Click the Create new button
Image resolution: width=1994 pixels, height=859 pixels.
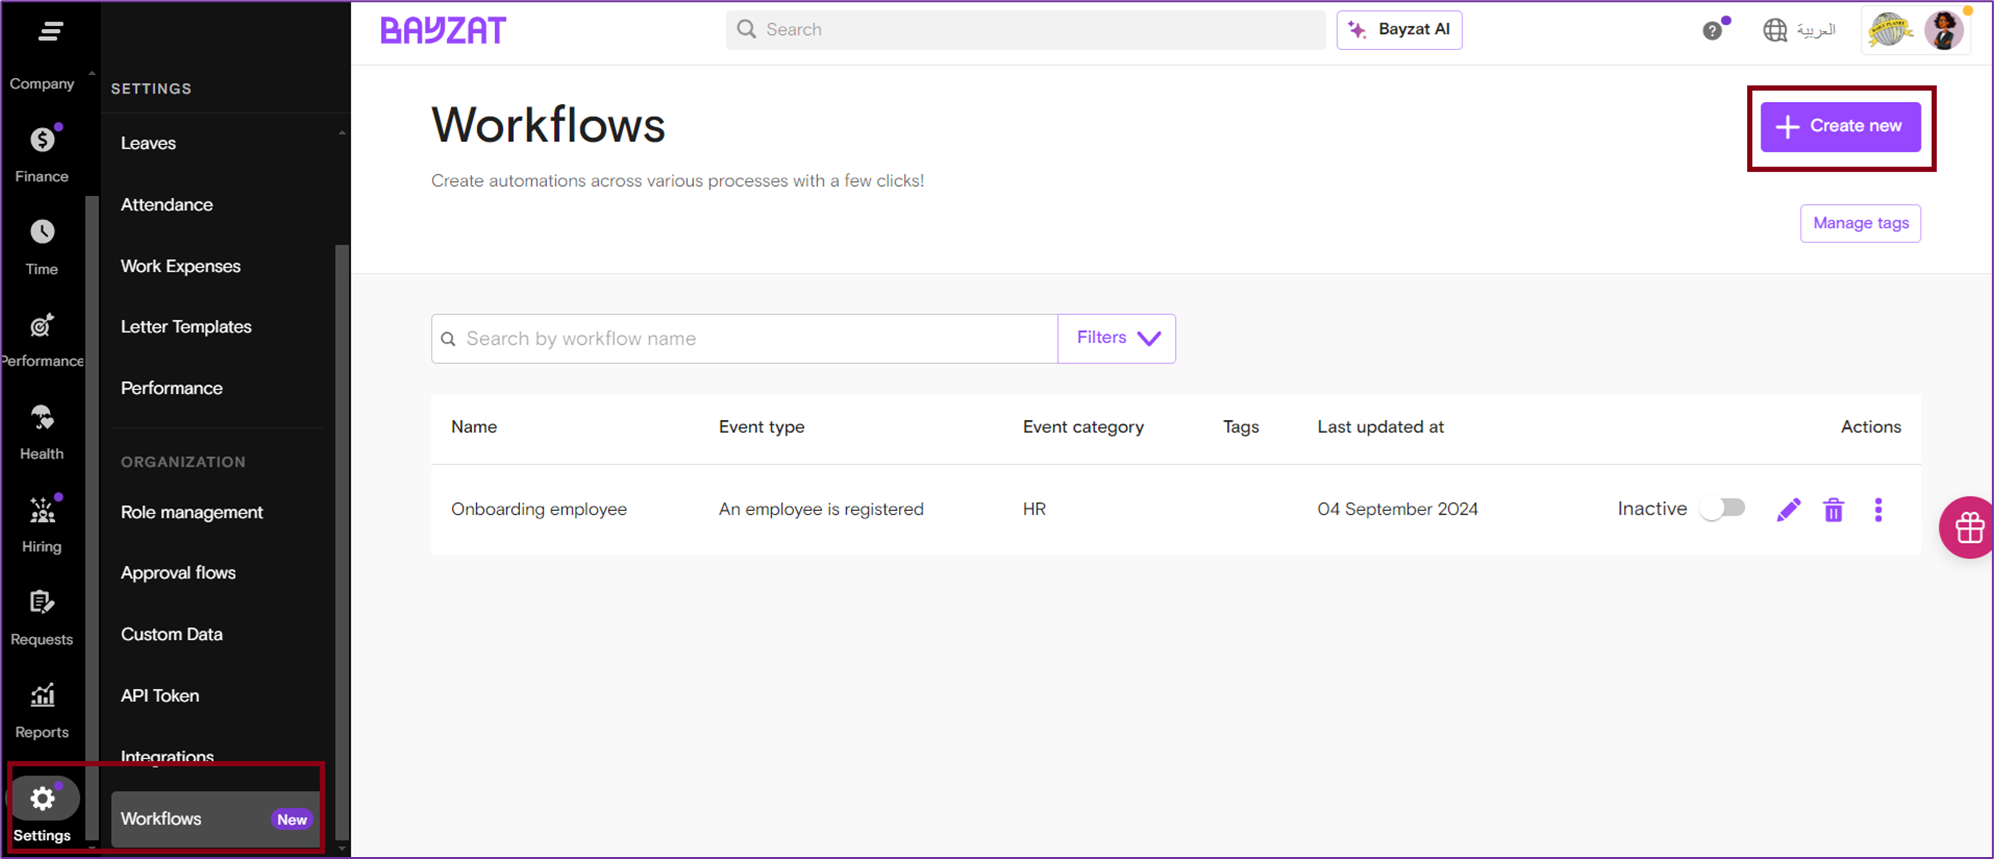click(1840, 127)
